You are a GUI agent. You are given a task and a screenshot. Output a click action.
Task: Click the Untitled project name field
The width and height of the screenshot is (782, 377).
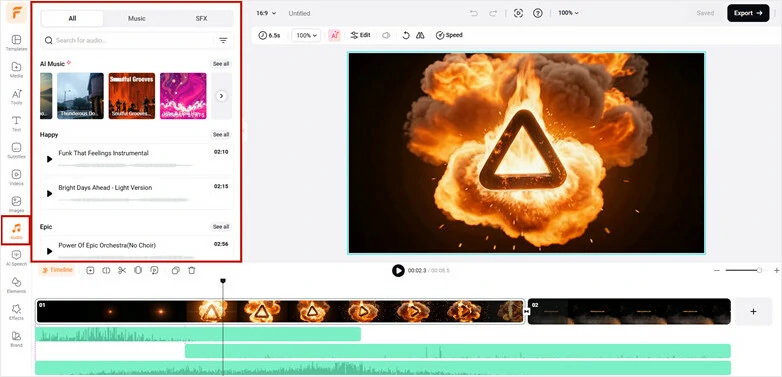point(299,13)
